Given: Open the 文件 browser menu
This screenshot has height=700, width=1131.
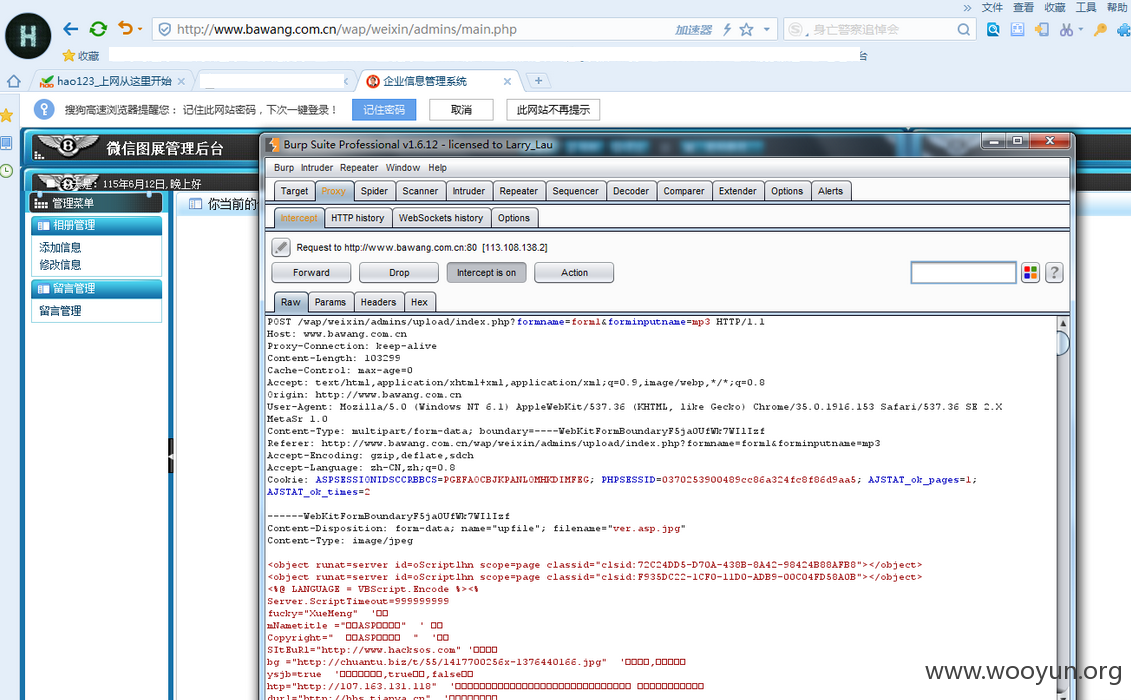Looking at the screenshot, I should point(993,7).
